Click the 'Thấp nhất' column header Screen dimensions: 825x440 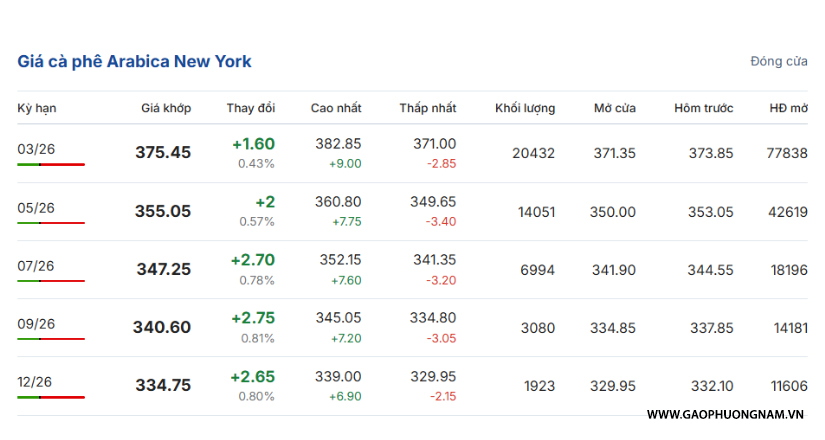click(427, 108)
